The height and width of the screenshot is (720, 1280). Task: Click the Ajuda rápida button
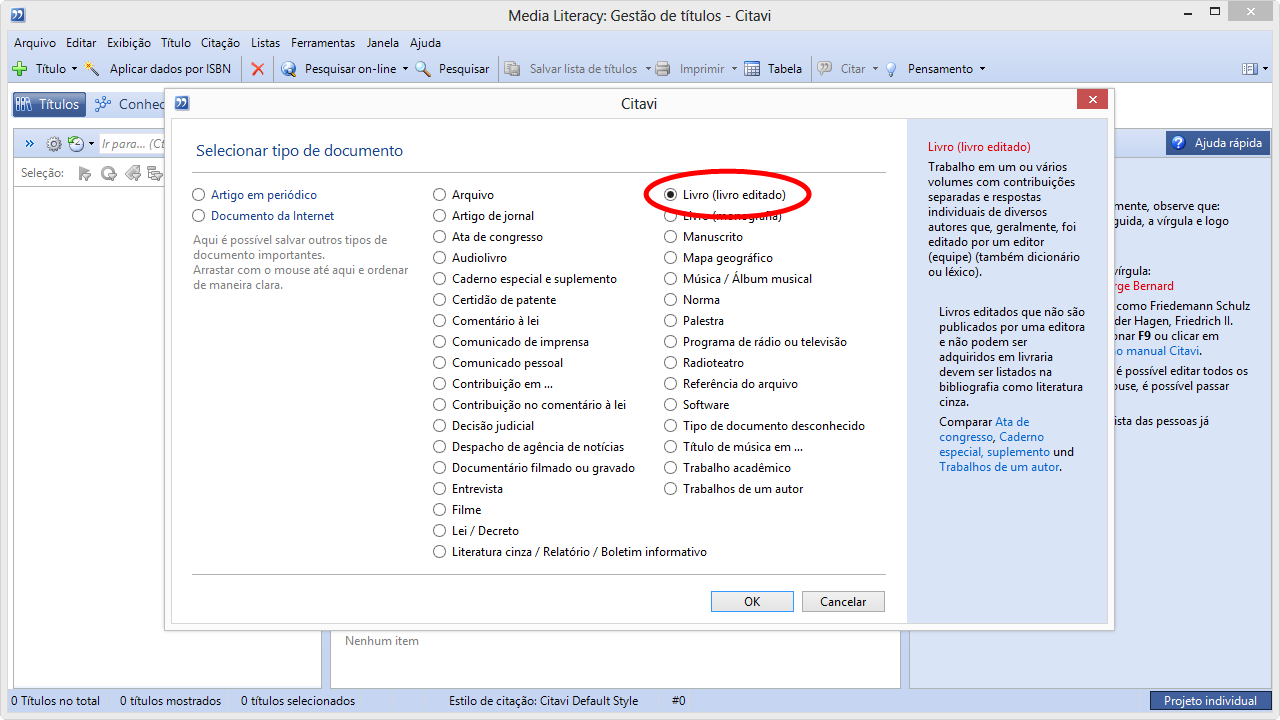pyautogui.click(x=1218, y=143)
